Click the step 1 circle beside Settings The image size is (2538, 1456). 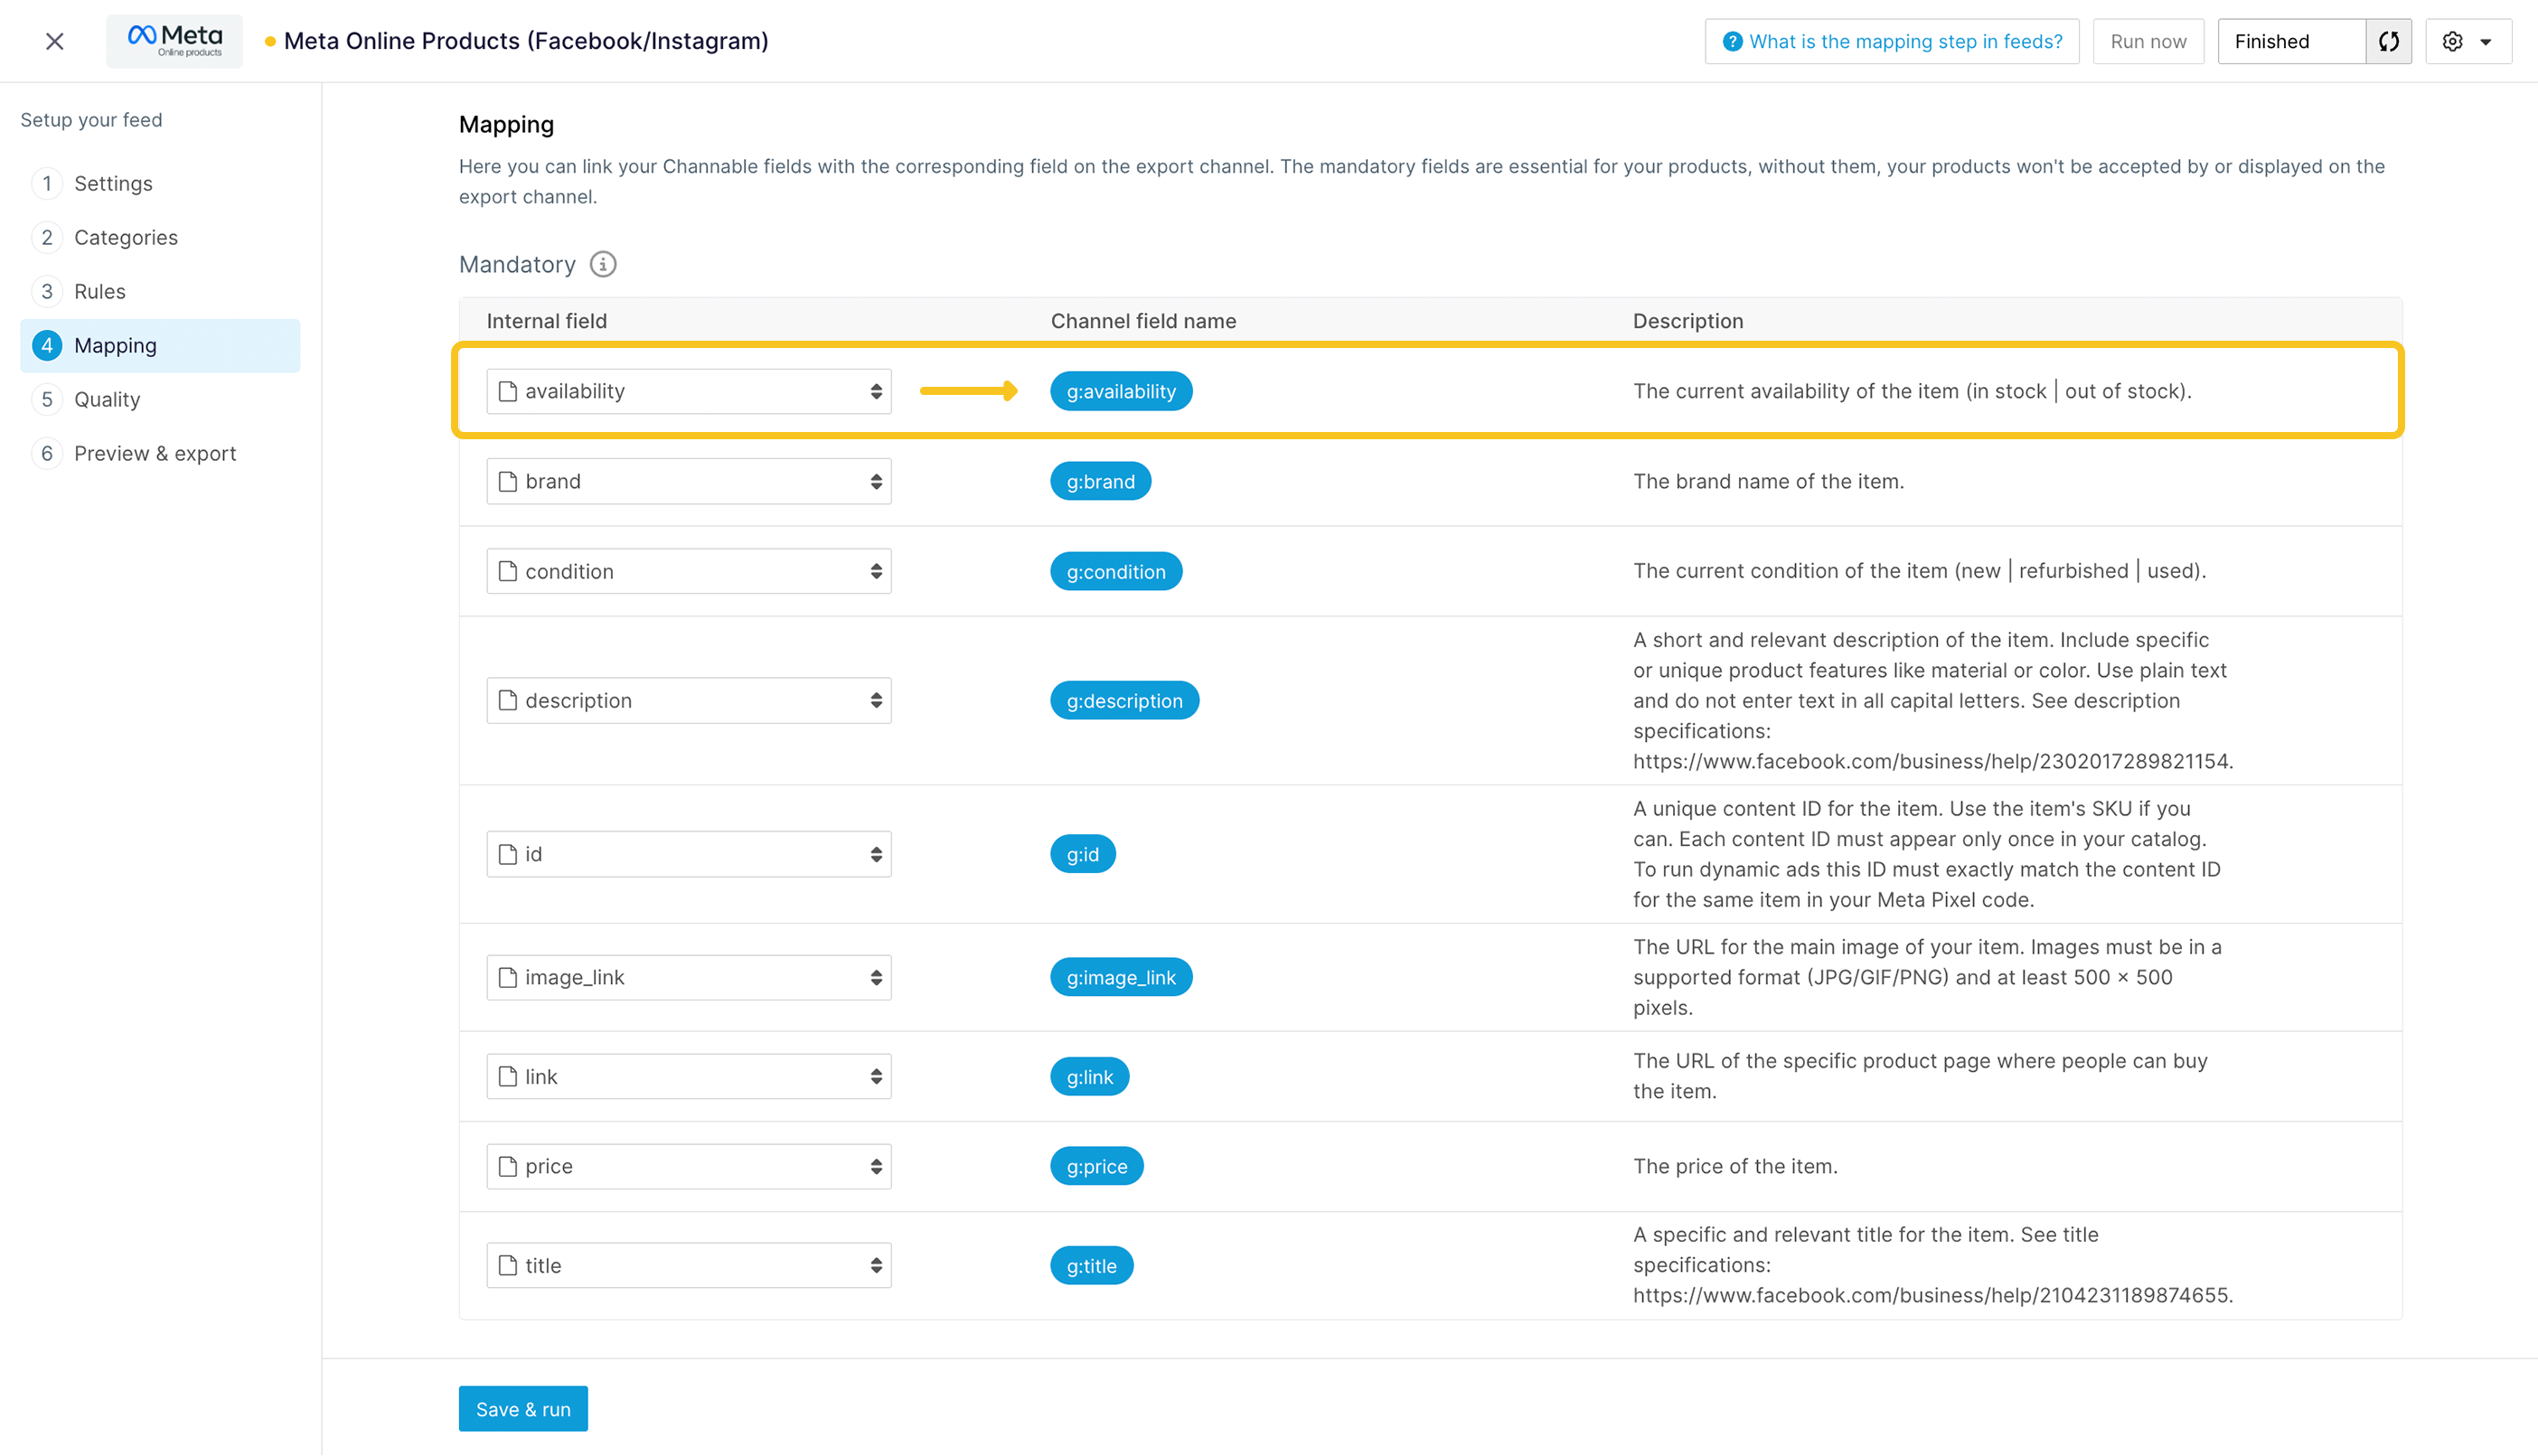(46, 183)
